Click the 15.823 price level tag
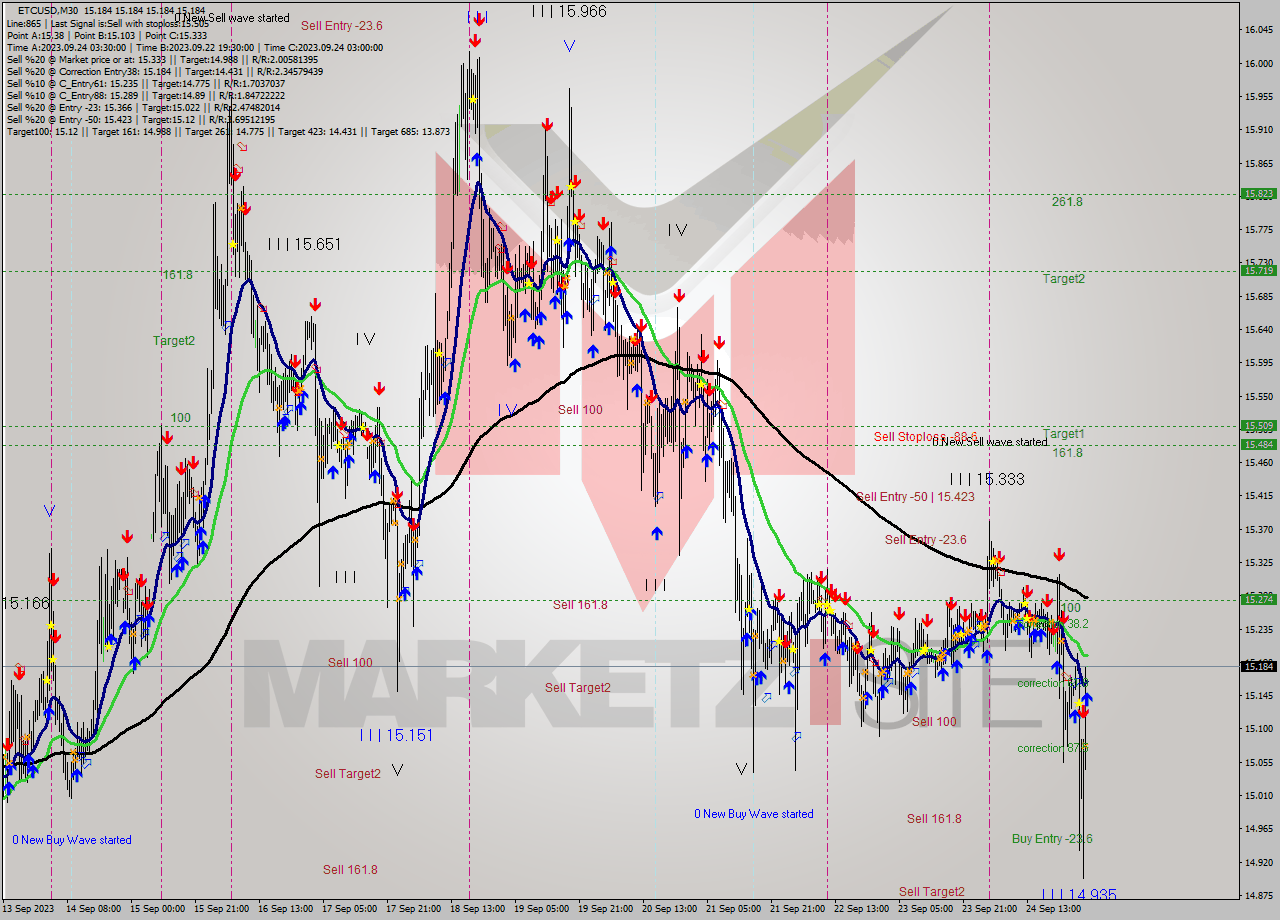The width and height of the screenshot is (1280, 920). (1257, 194)
